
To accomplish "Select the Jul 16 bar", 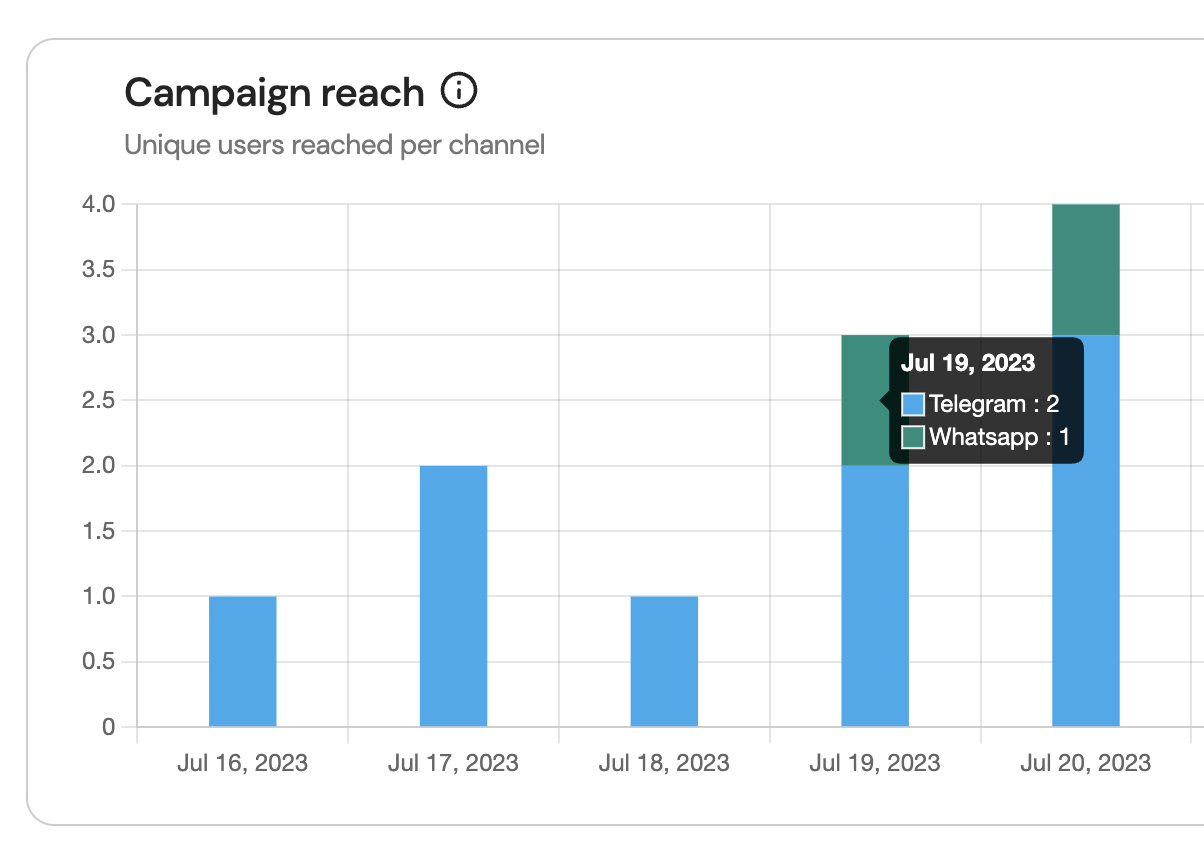I will click(x=242, y=660).
